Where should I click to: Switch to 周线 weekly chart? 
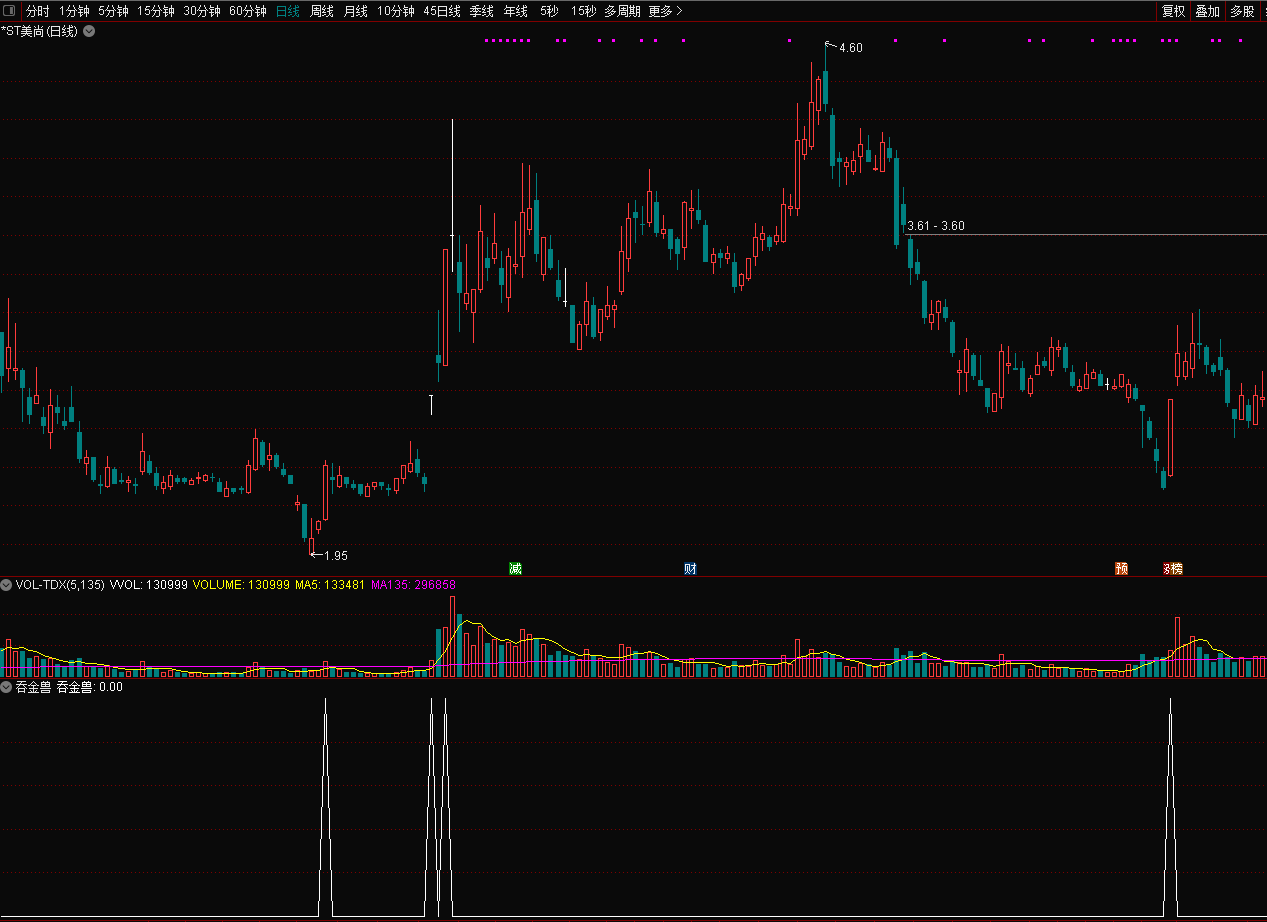point(321,11)
